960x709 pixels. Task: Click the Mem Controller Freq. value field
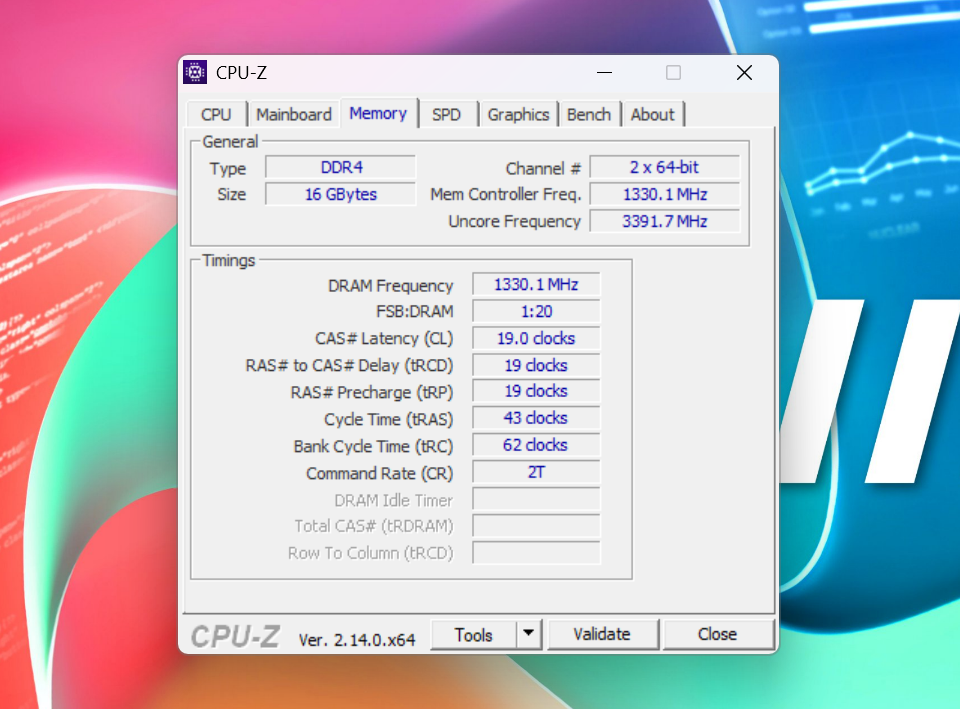point(665,194)
